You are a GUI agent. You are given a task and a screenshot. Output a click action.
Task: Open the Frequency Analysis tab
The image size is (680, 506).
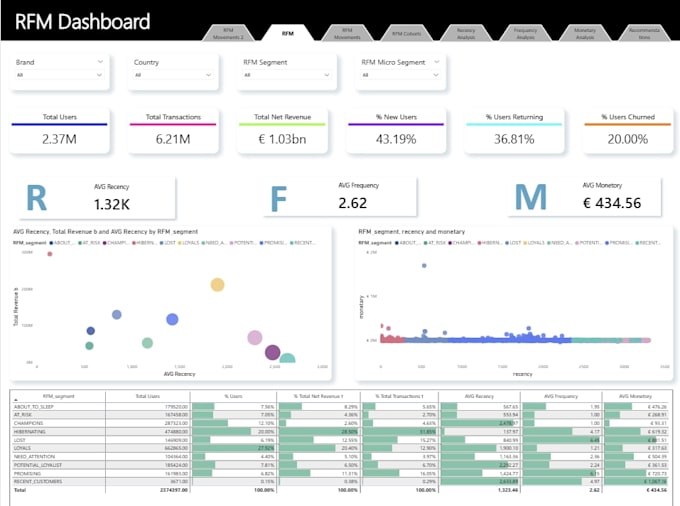point(525,33)
